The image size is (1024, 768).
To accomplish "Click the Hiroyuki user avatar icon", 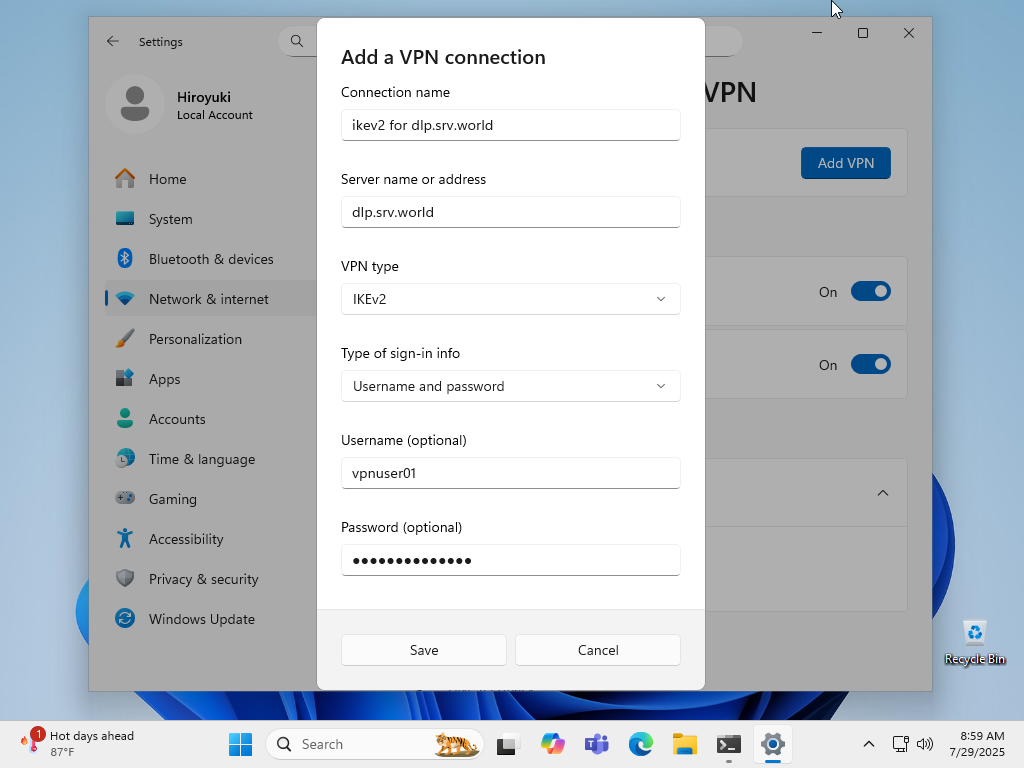I will click(135, 104).
